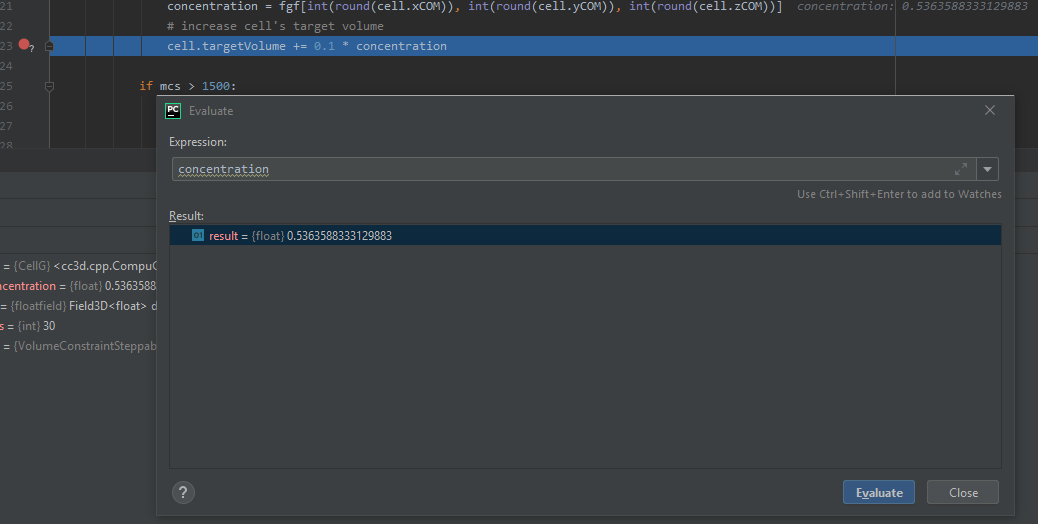
Task: Toggle the breakpoint on line 23
Action: [24, 44]
